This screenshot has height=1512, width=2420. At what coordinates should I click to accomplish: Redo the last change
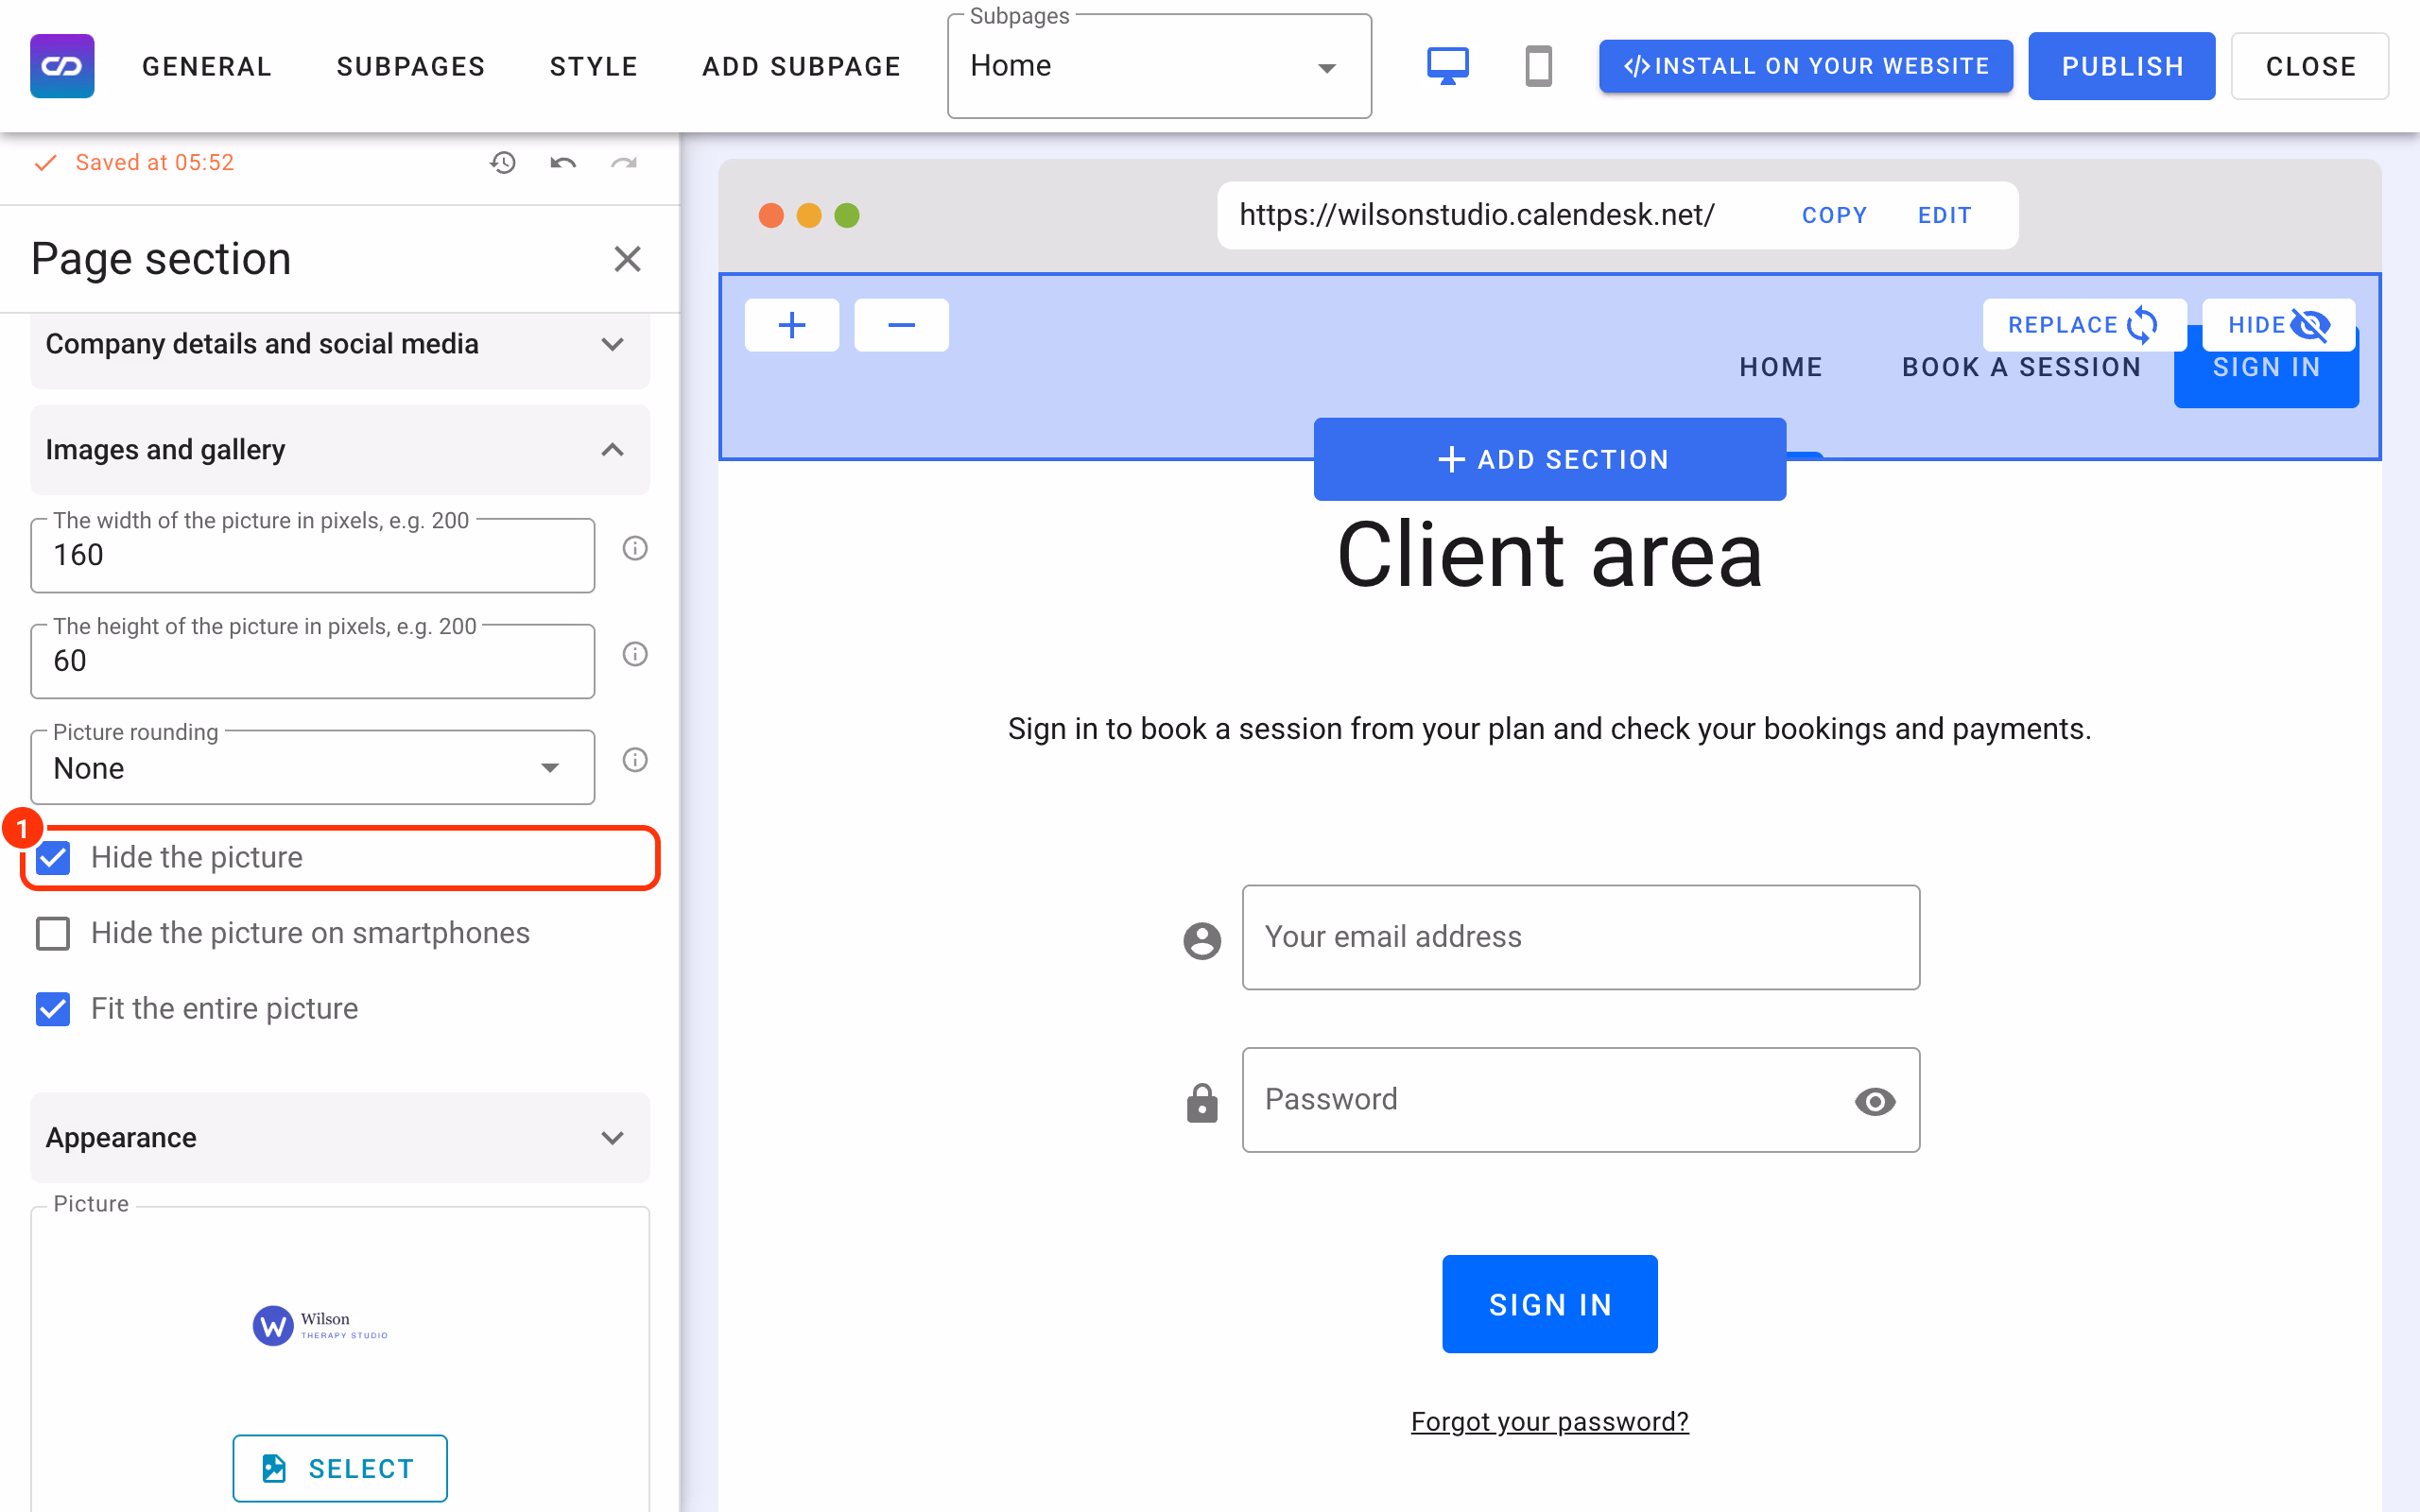(x=624, y=162)
